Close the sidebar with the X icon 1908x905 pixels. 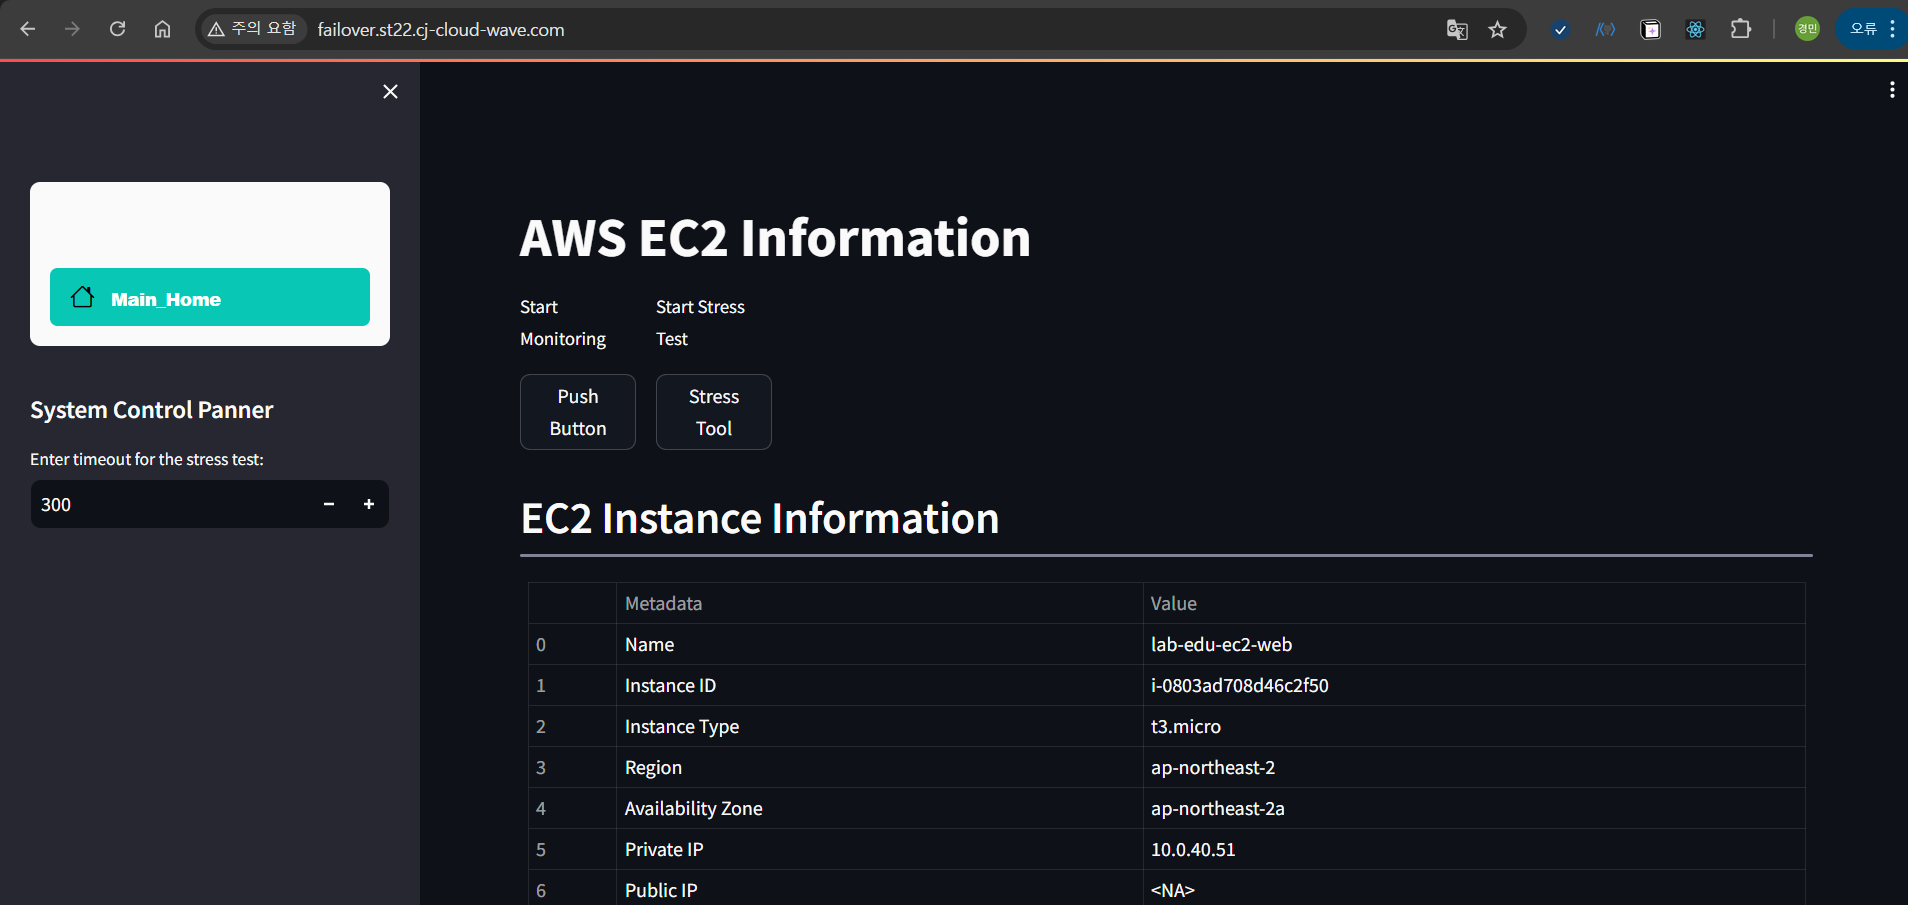[x=390, y=91]
